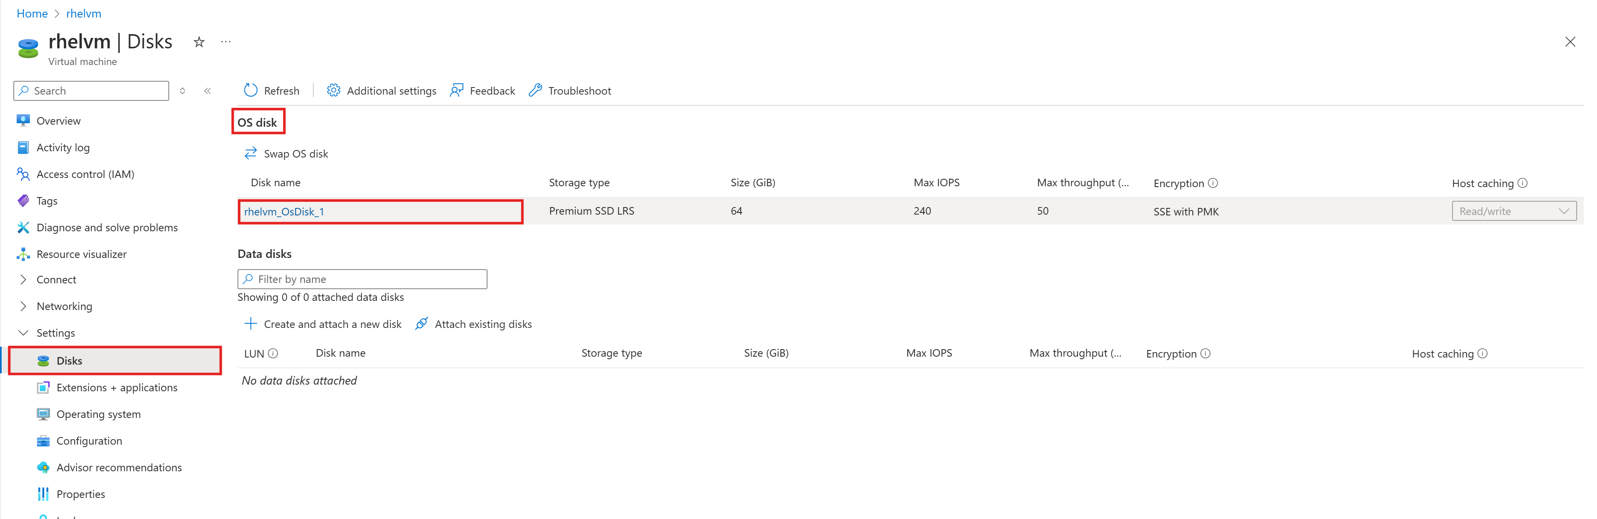This screenshot has height=519, width=1597.
Task: Click the LUN info icon
Action: [273, 353]
